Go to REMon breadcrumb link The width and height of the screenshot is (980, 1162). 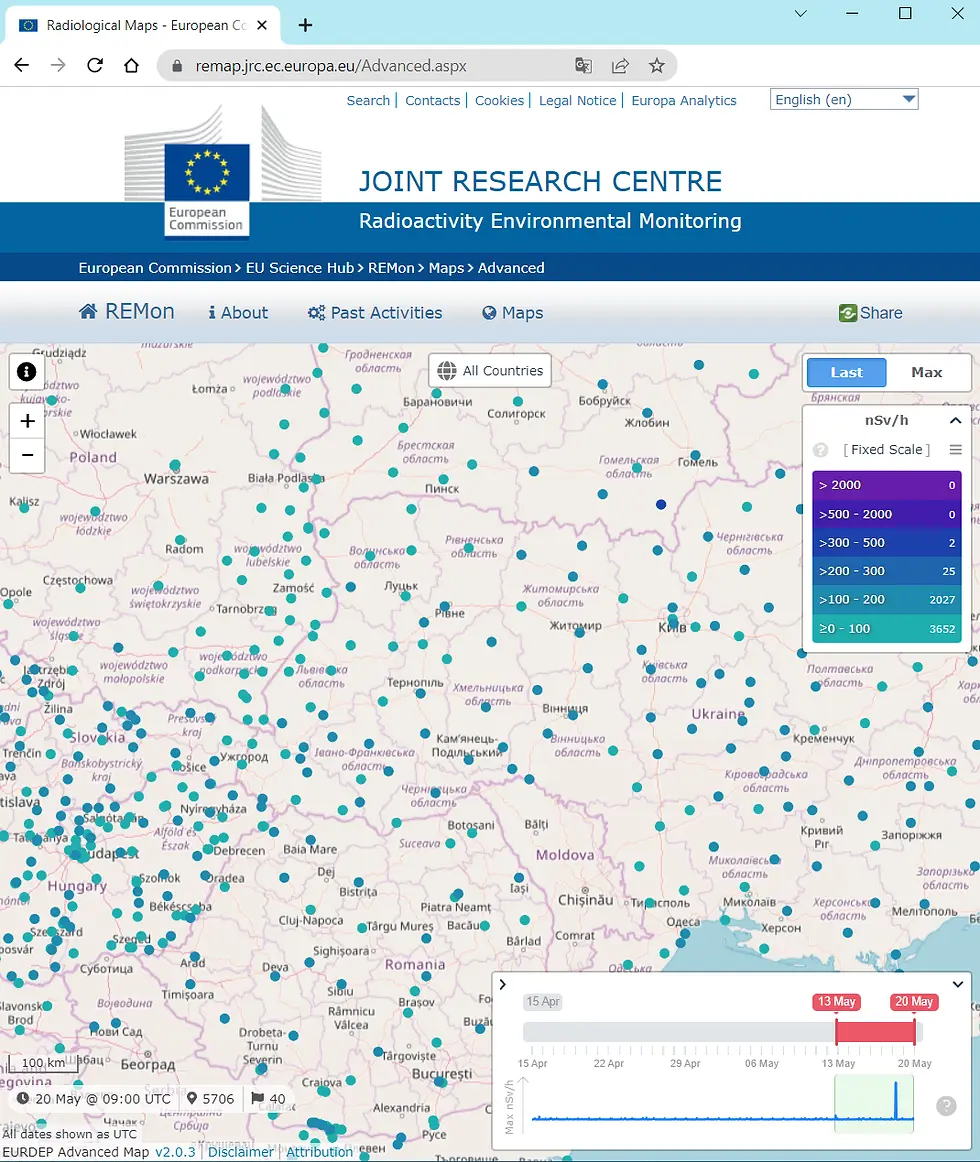(x=391, y=268)
